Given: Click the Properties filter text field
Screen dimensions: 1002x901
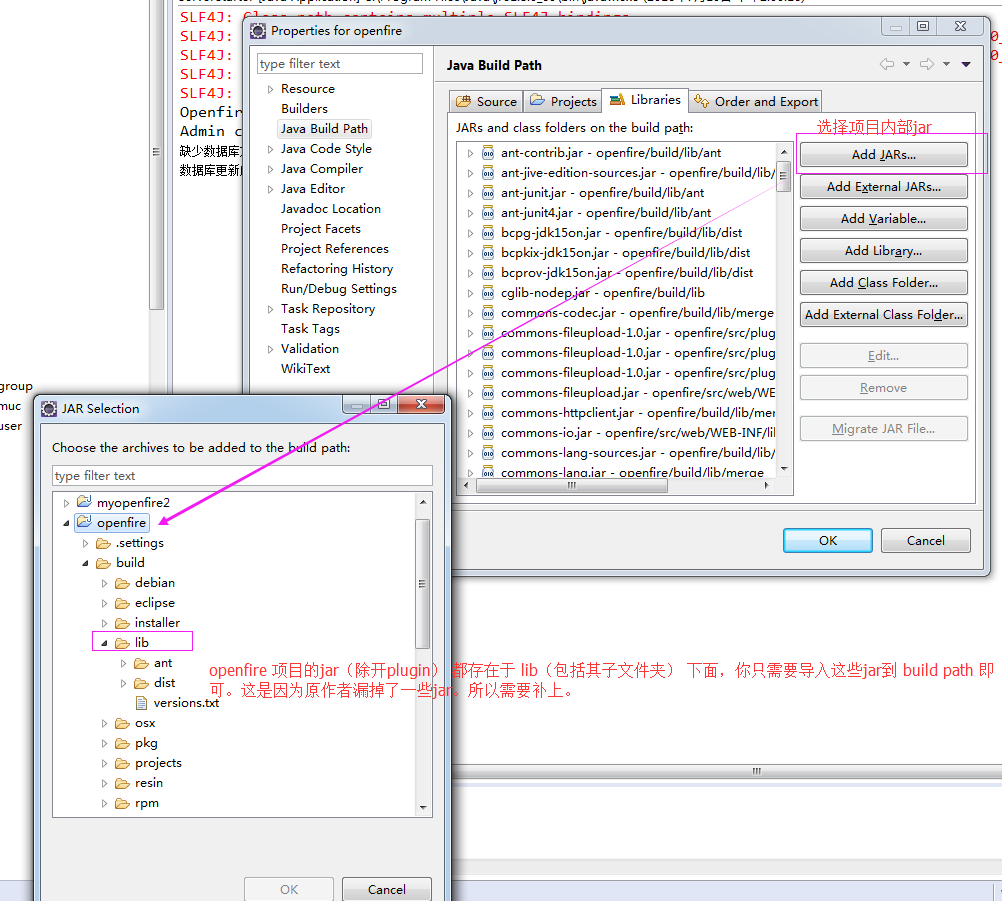Looking at the screenshot, I should coord(340,64).
